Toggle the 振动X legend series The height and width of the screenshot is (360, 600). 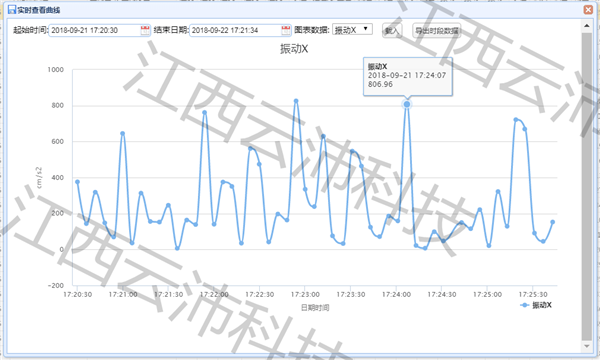pos(536,305)
